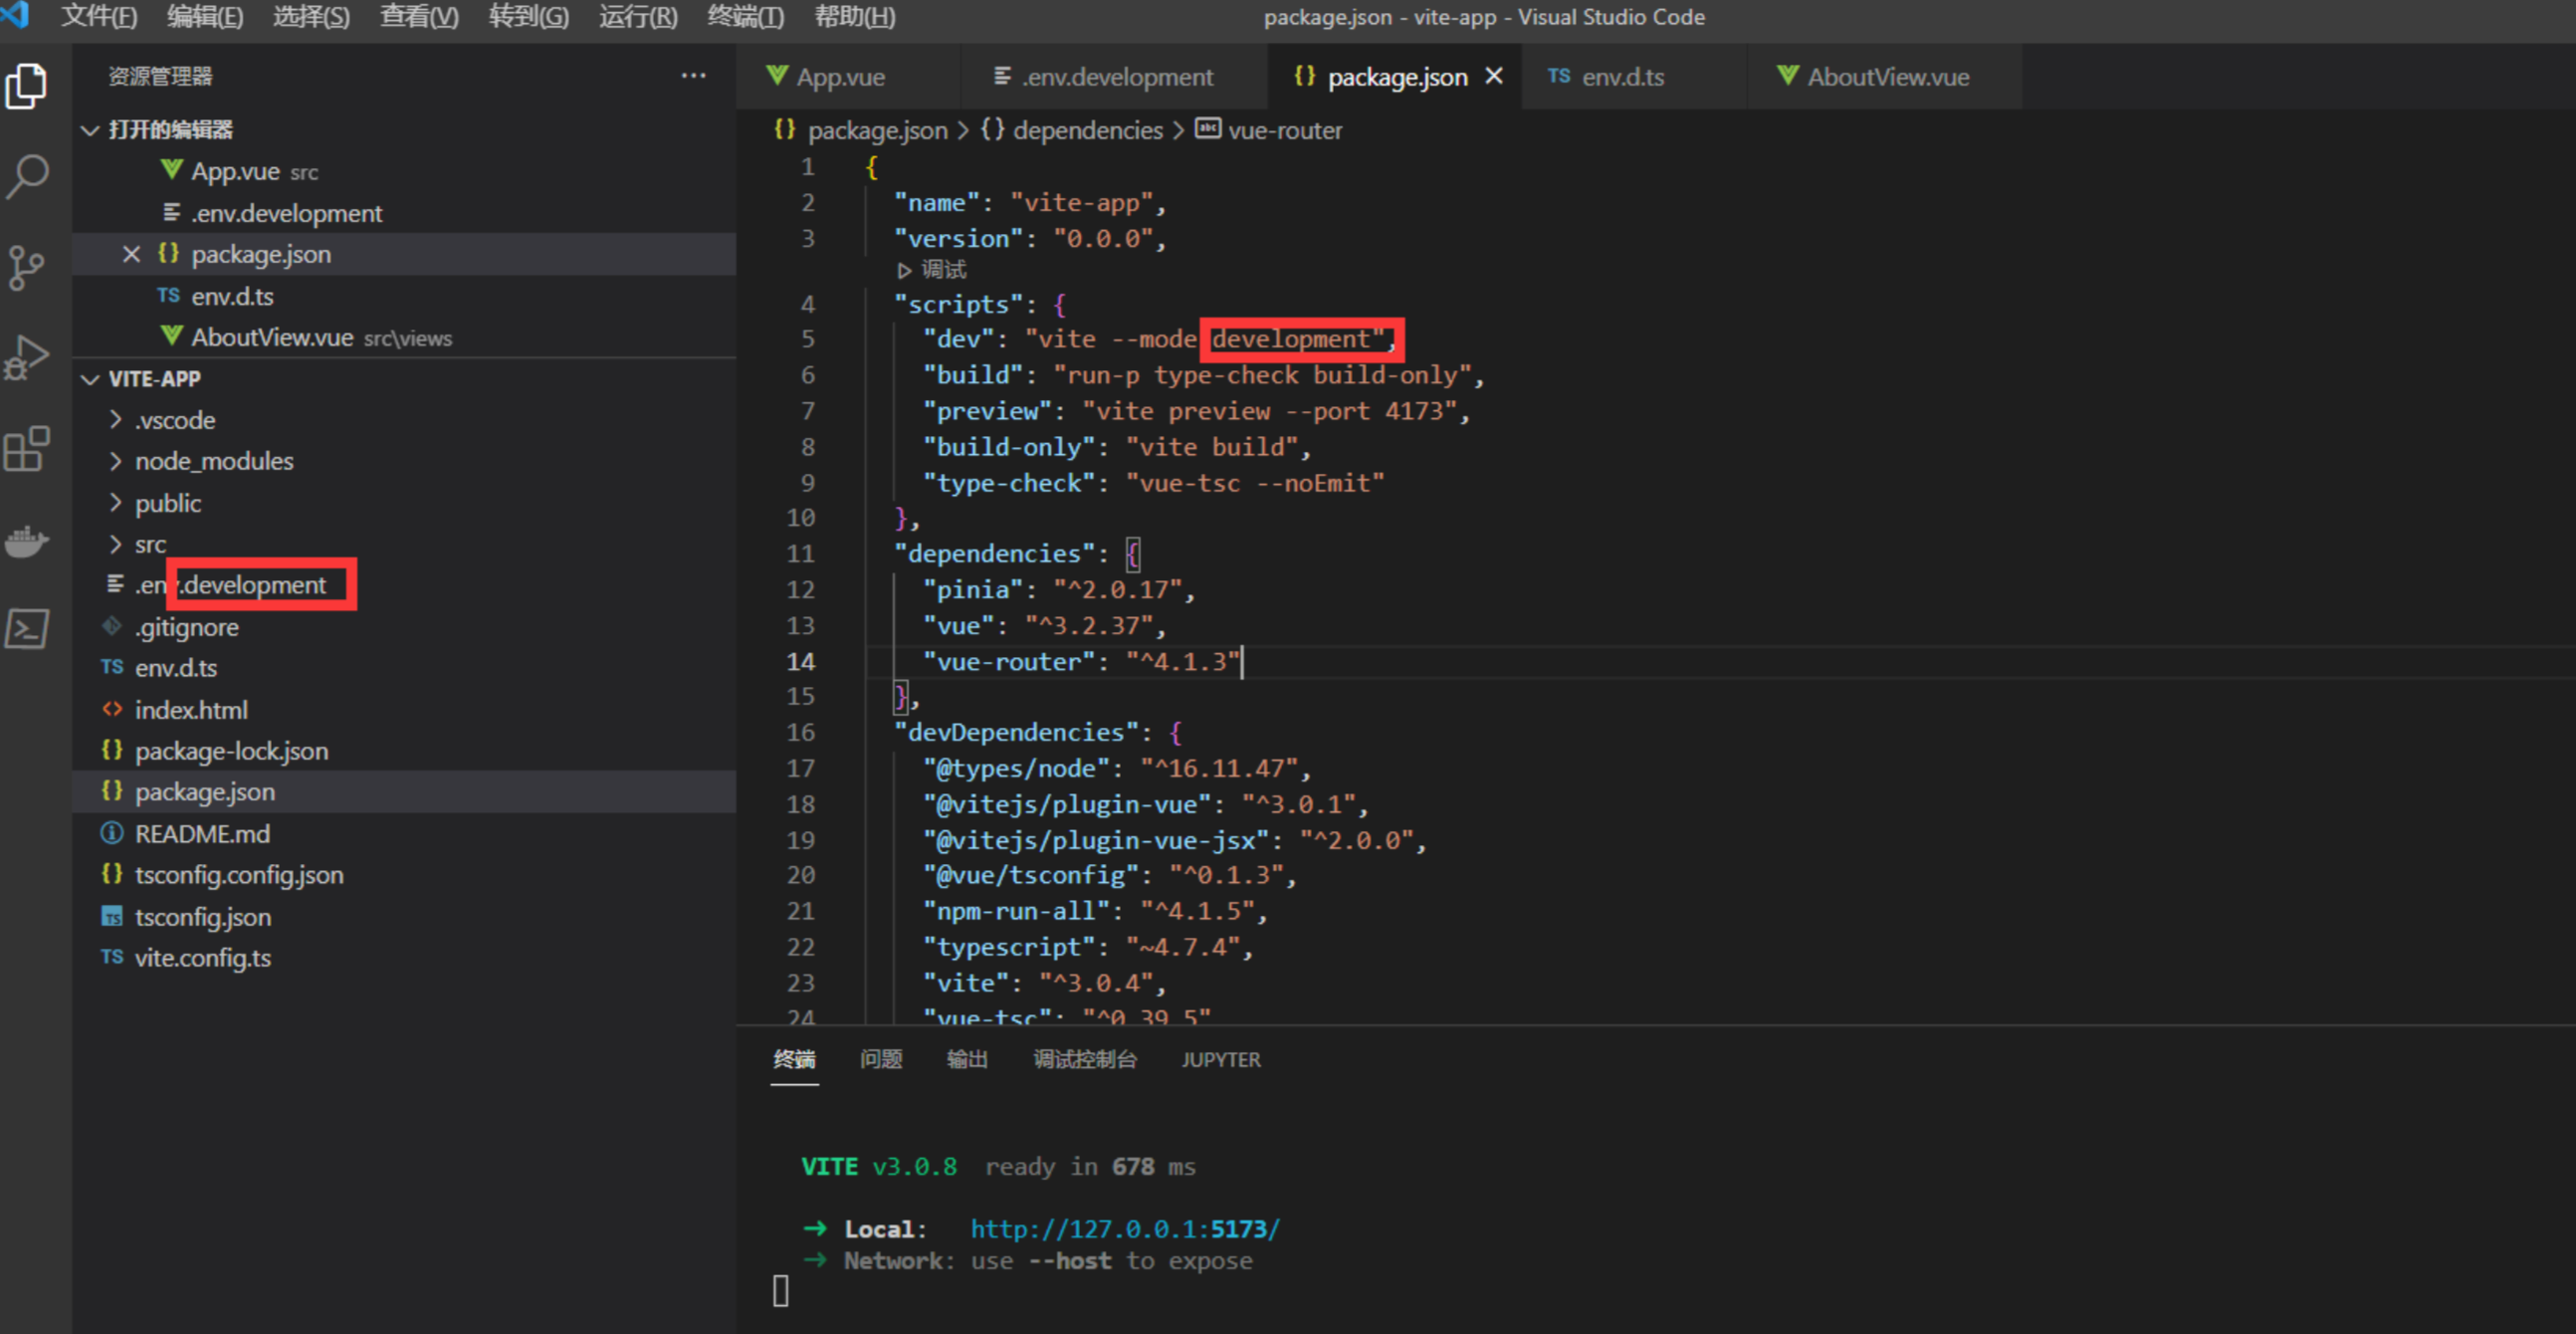Open the terminal-shaped activity bar icon

[x=27, y=629]
